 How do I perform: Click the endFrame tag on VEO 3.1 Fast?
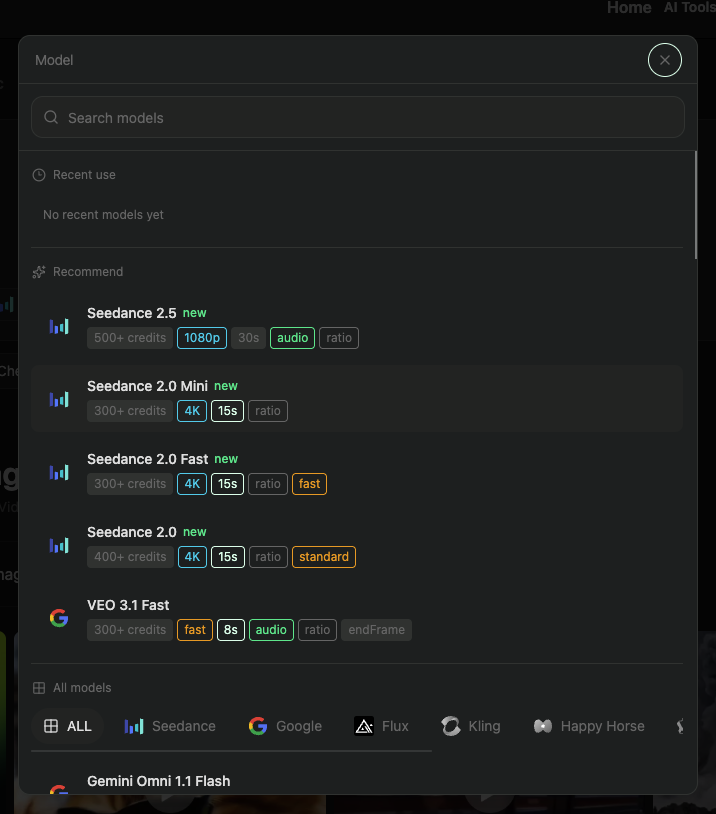pyautogui.click(x=376, y=630)
